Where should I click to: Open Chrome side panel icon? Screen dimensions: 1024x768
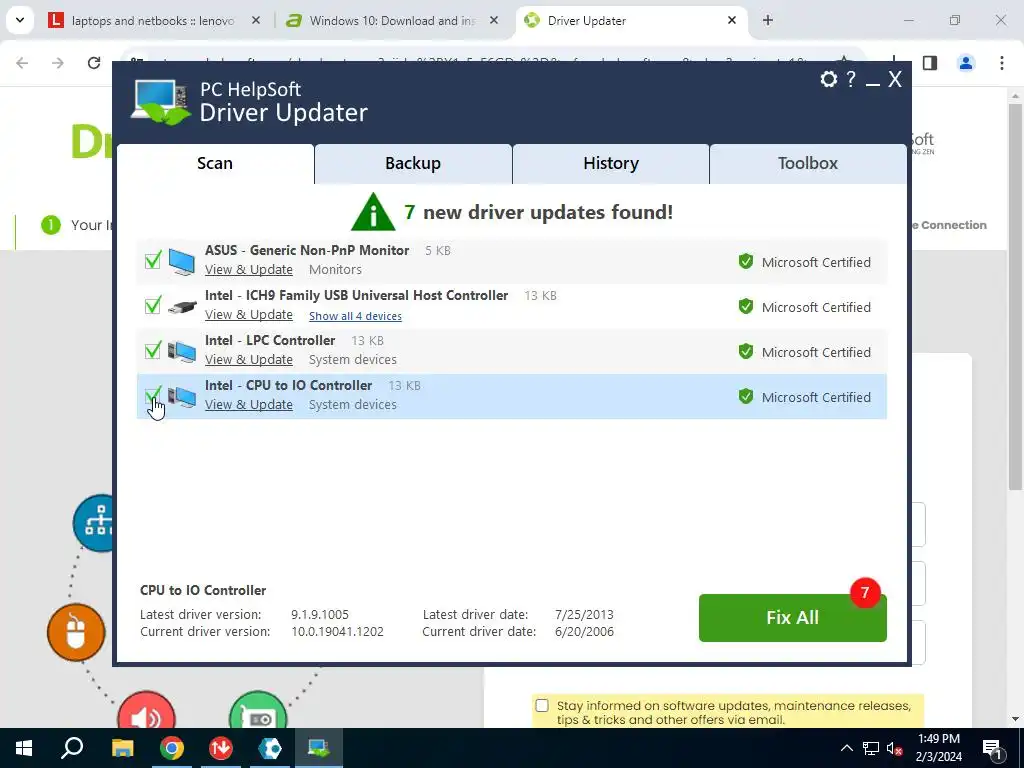[x=930, y=63]
